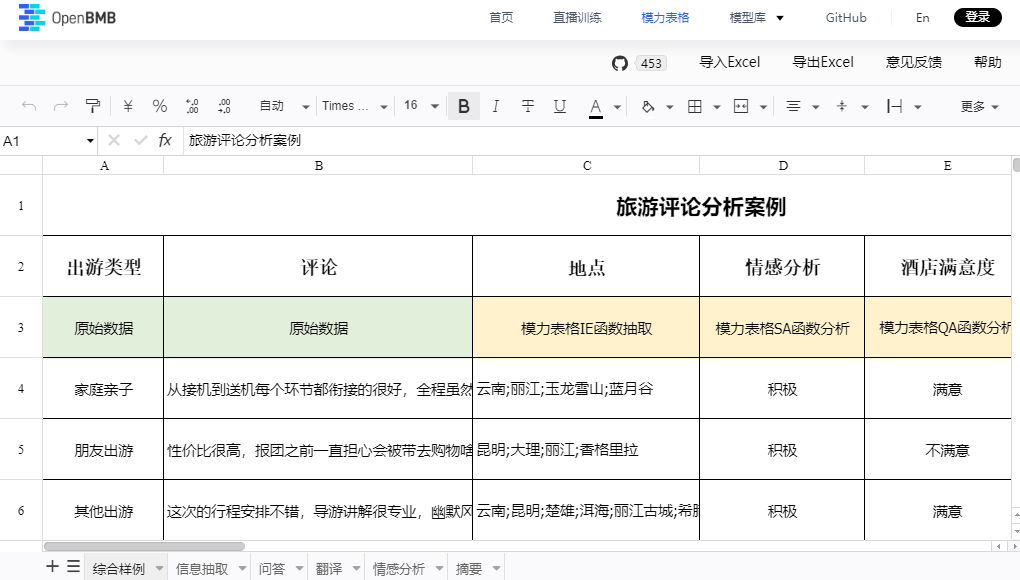Open the font color picker
Screen dimensions: 1020x580
[x=594, y=106]
